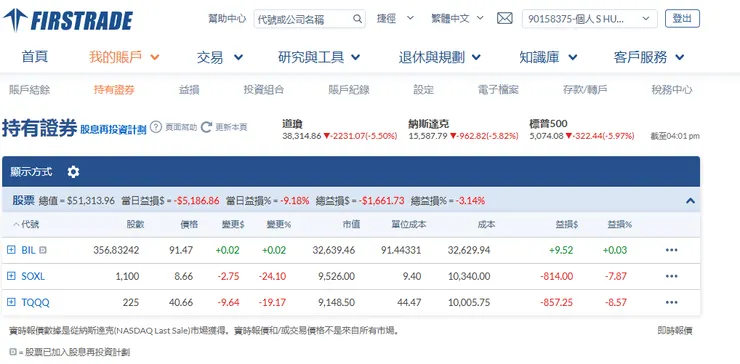Sort by 益損% column header
This screenshot has height=364, width=740.
tap(619, 224)
